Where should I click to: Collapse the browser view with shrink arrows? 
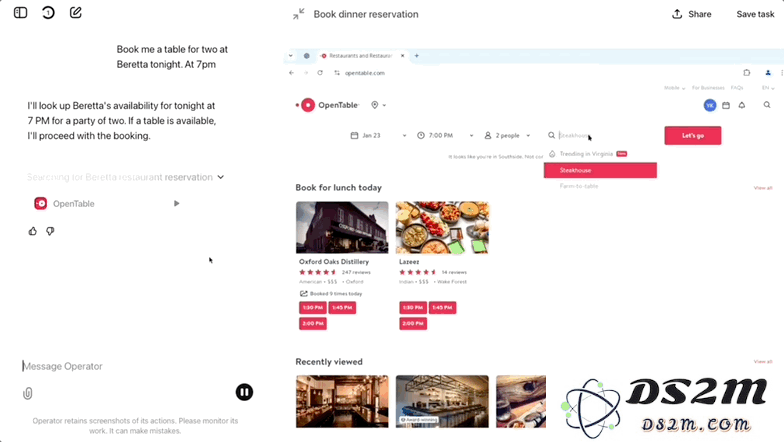[298, 14]
